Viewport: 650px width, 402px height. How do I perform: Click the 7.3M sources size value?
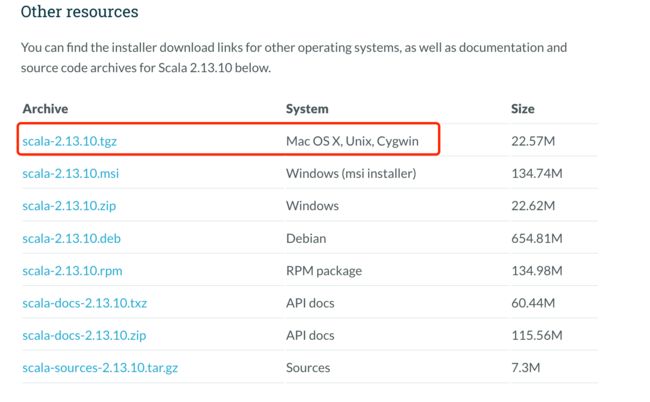click(526, 368)
